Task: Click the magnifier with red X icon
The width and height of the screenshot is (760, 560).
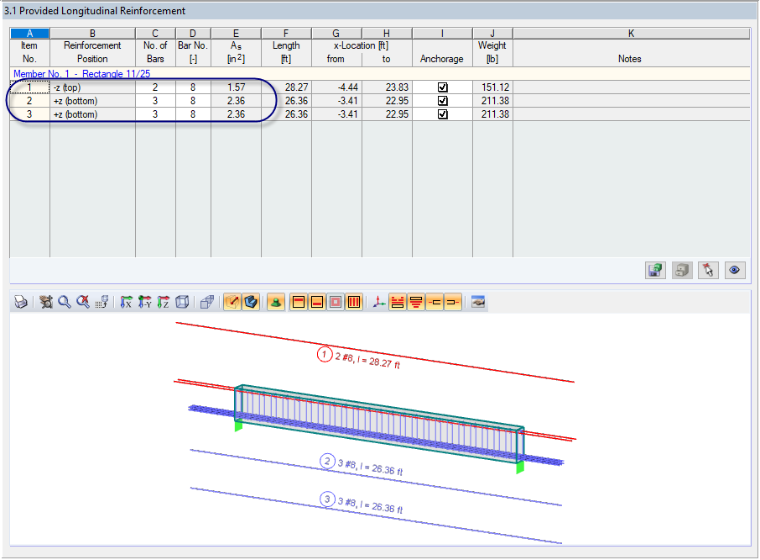Action: [x=83, y=302]
